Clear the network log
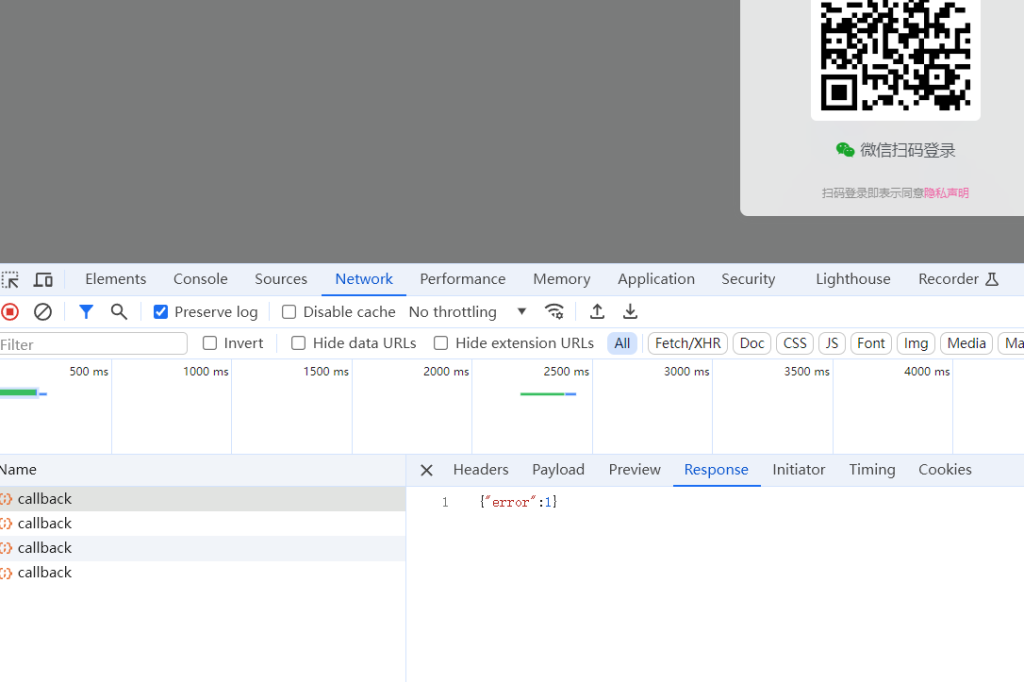1024x682 pixels. coord(43,312)
